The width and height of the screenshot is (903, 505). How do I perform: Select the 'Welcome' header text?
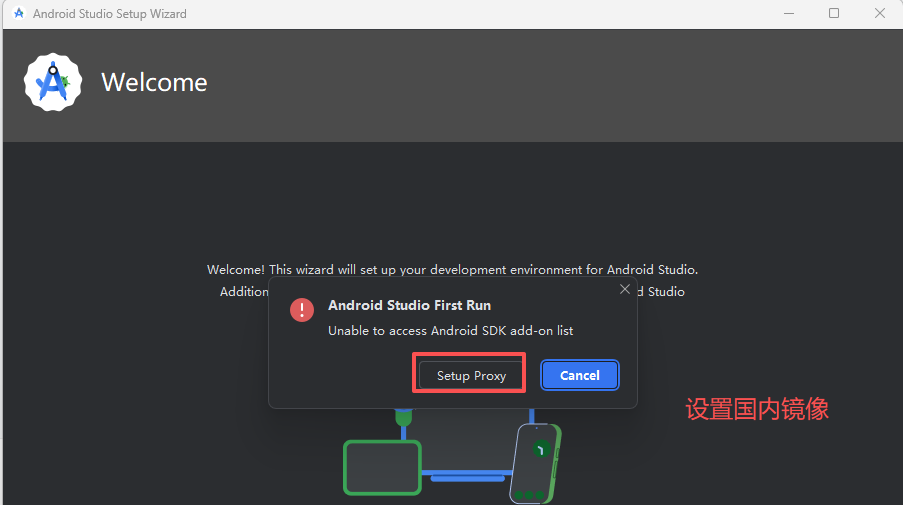[x=154, y=82]
